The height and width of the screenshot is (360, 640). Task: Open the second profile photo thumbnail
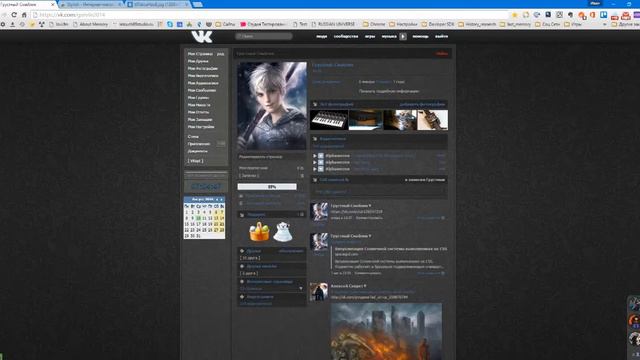pyautogui.click(x=366, y=120)
